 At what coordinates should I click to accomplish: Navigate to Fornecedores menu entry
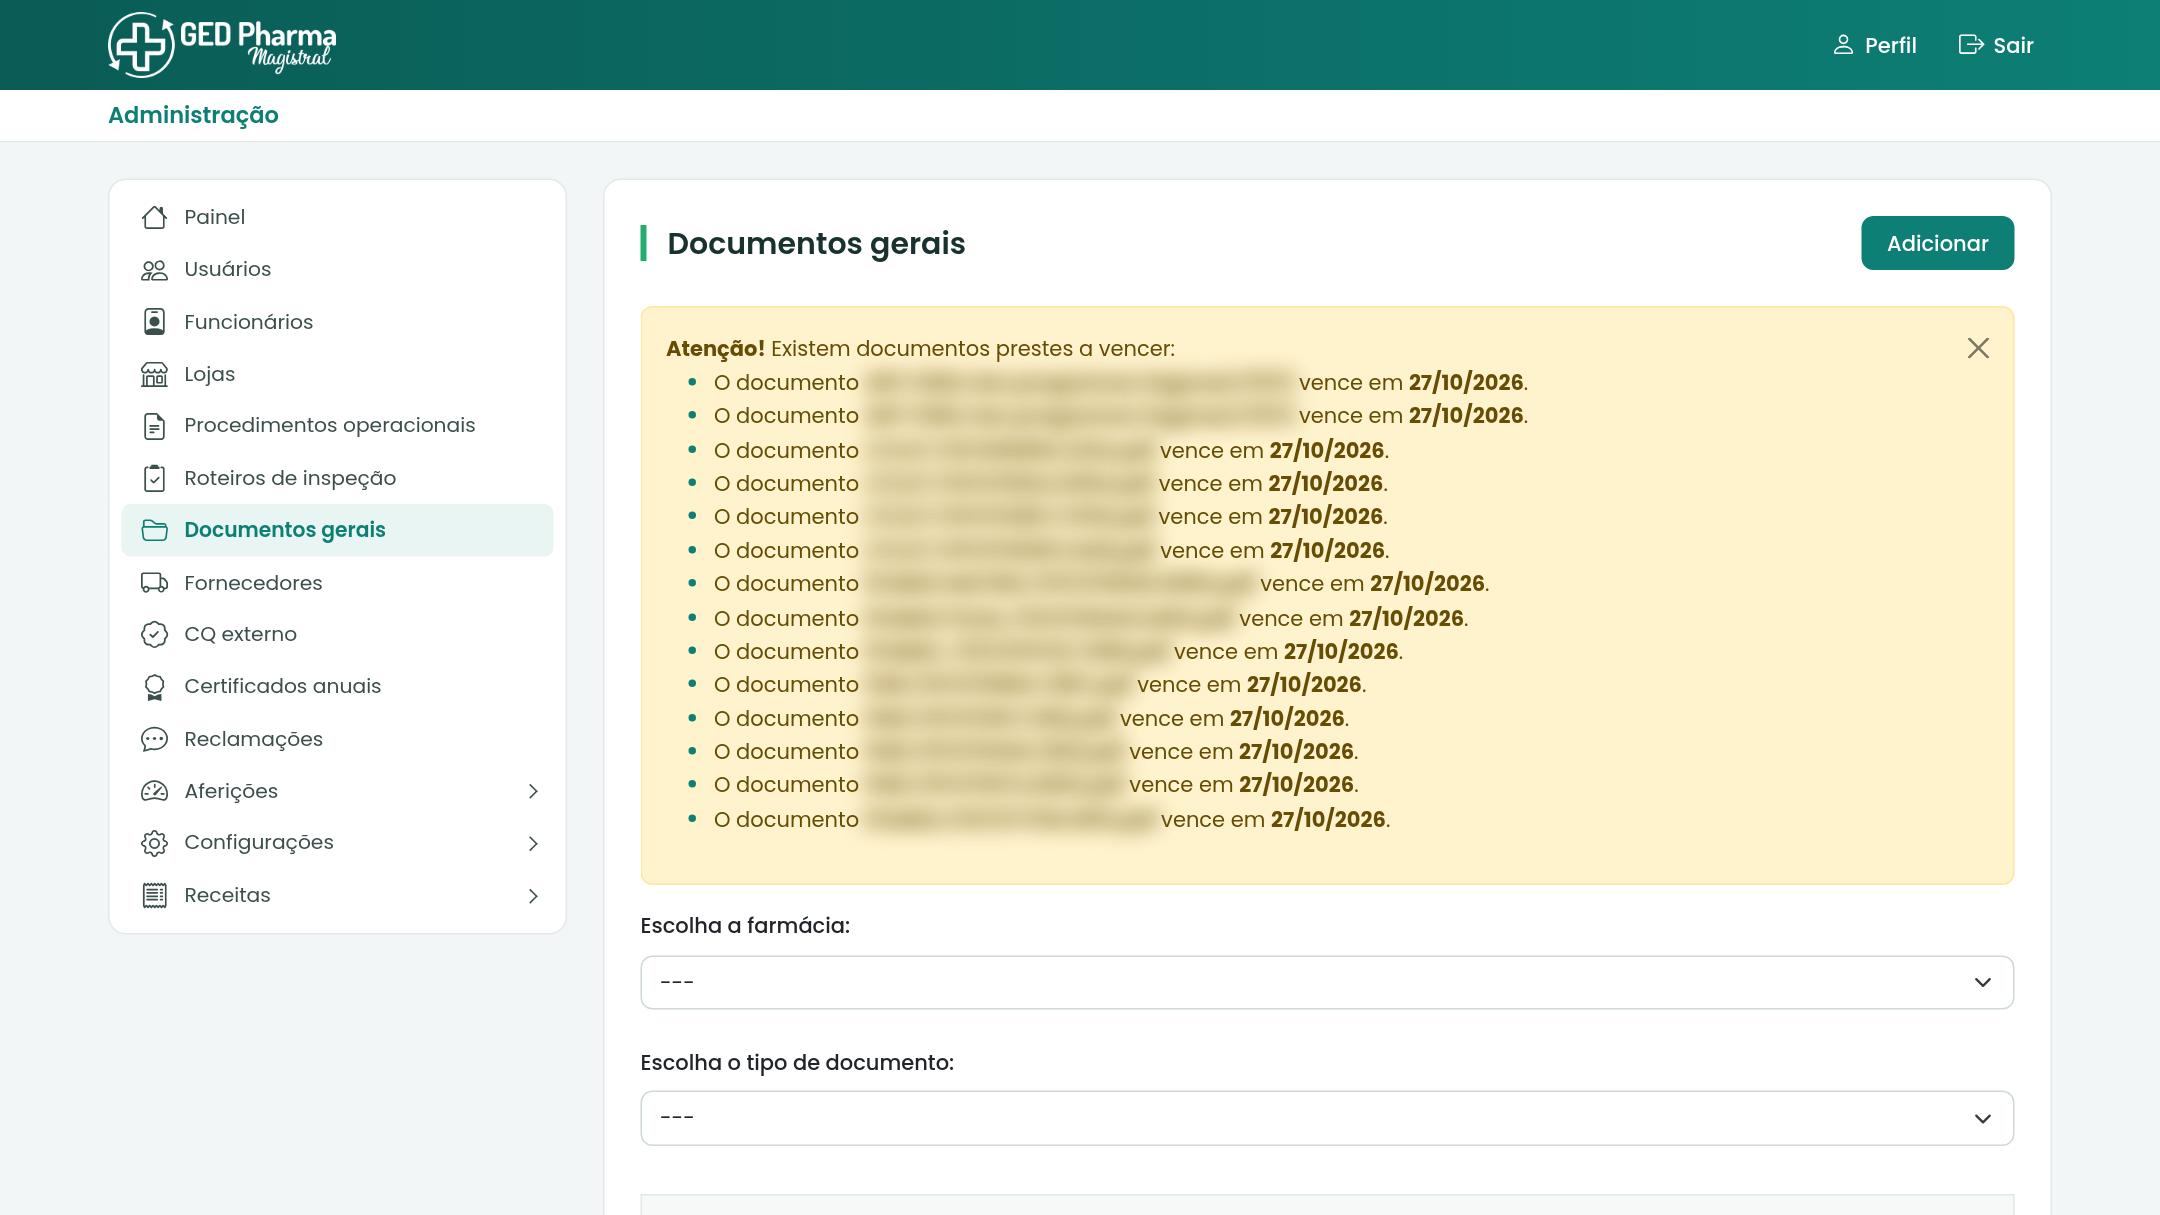pyautogui.click(x=253, y=583)
